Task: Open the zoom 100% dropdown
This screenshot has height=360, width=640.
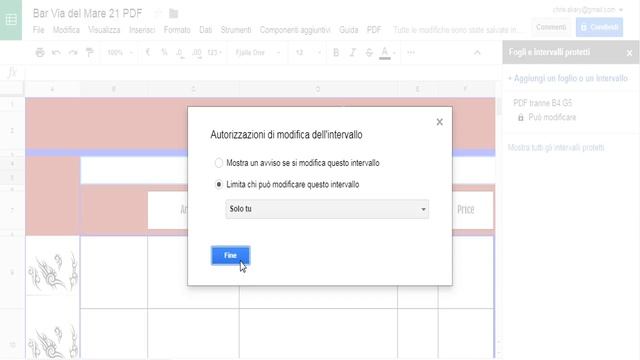Action: point(120,53)
